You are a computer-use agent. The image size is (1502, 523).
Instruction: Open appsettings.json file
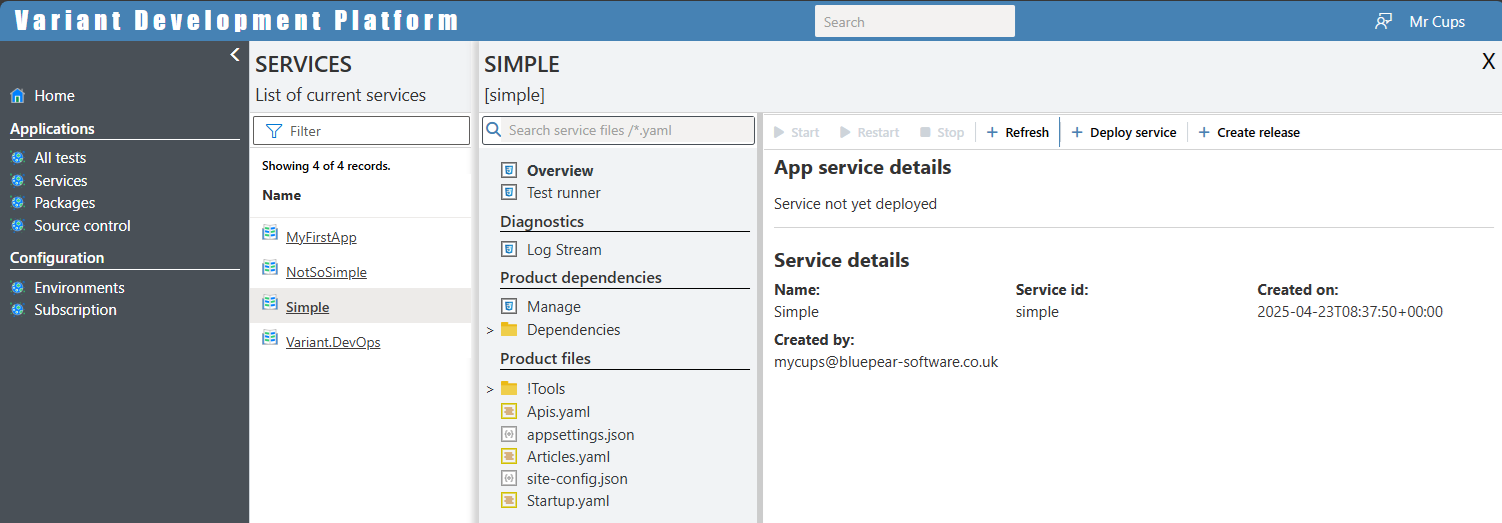click(x=580, y=435)
